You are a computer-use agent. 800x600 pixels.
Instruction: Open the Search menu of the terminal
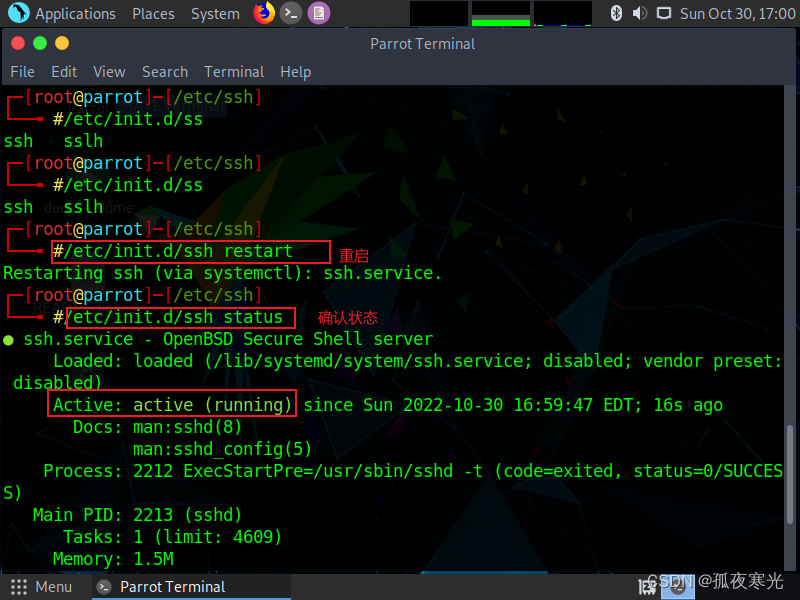tap(165, 71)
